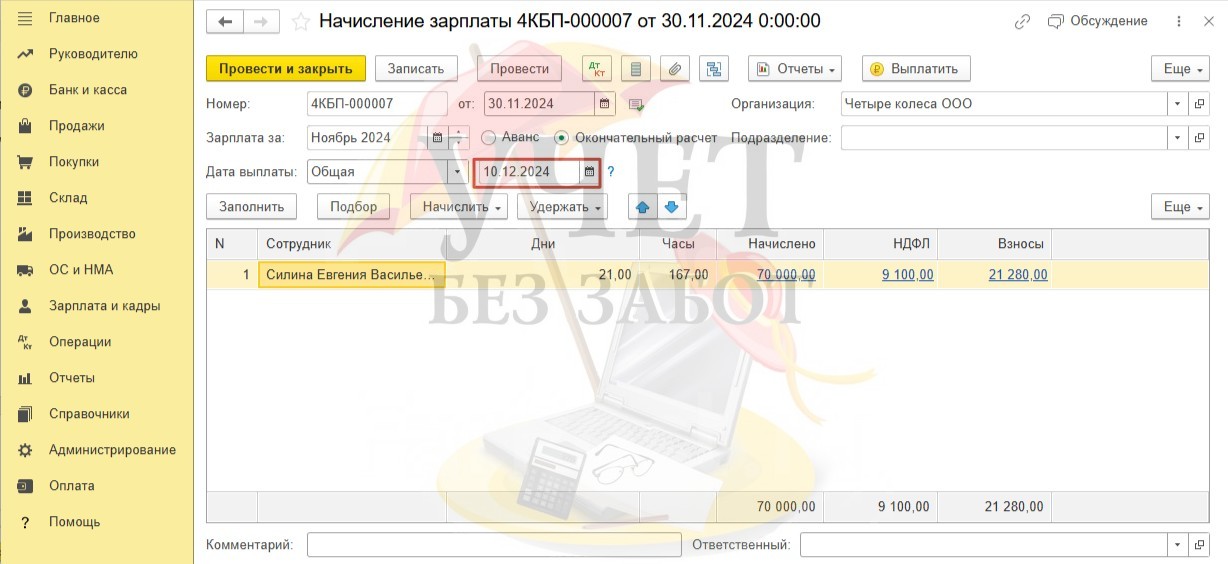Click the Дт/Кт postings icon

tap(598, 69)
